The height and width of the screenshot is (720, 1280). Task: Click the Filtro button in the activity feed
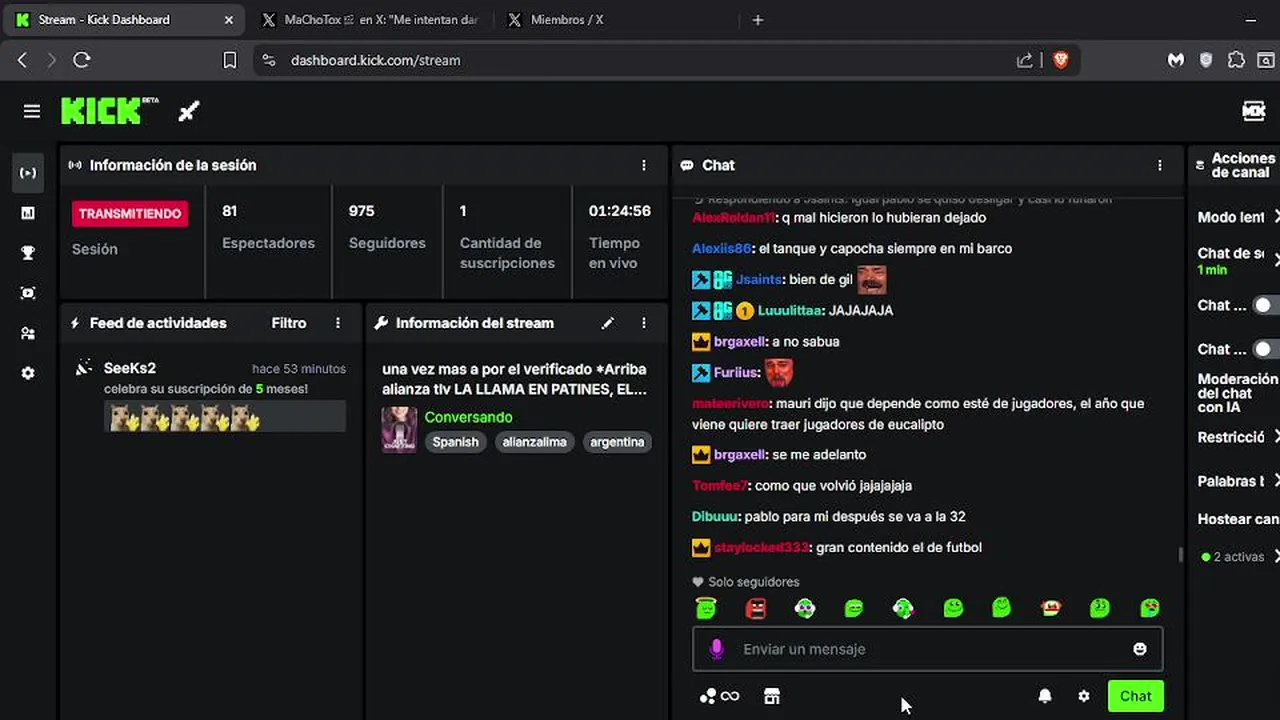pyautogui.click(x=289, y=323)
